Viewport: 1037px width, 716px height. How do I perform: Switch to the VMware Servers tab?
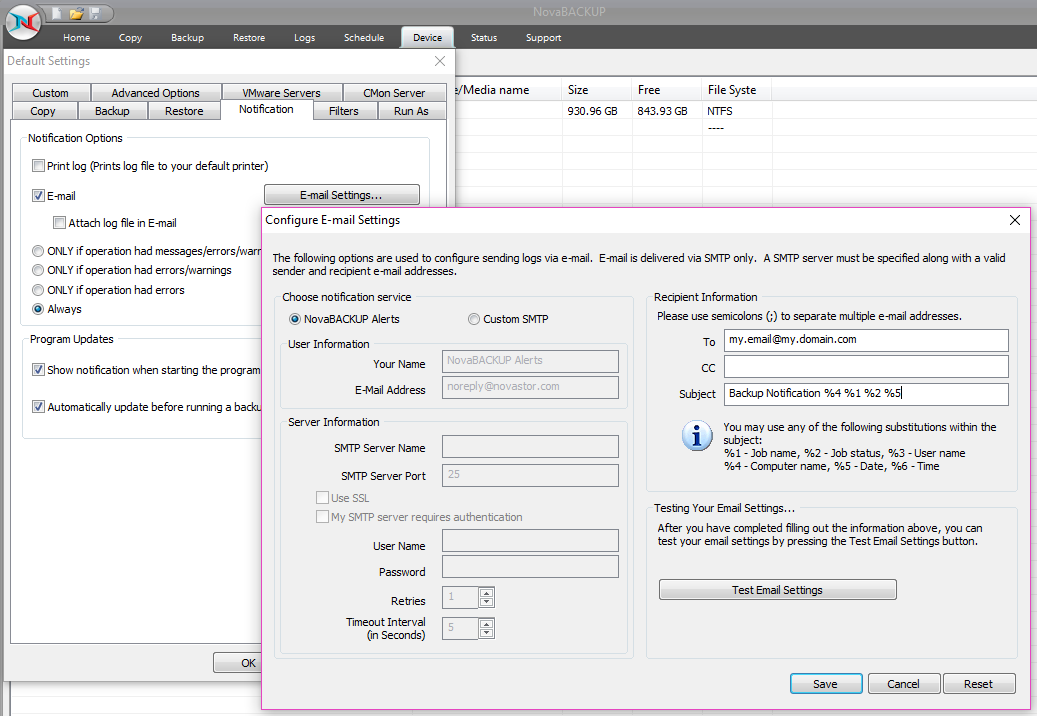(282, 93)
